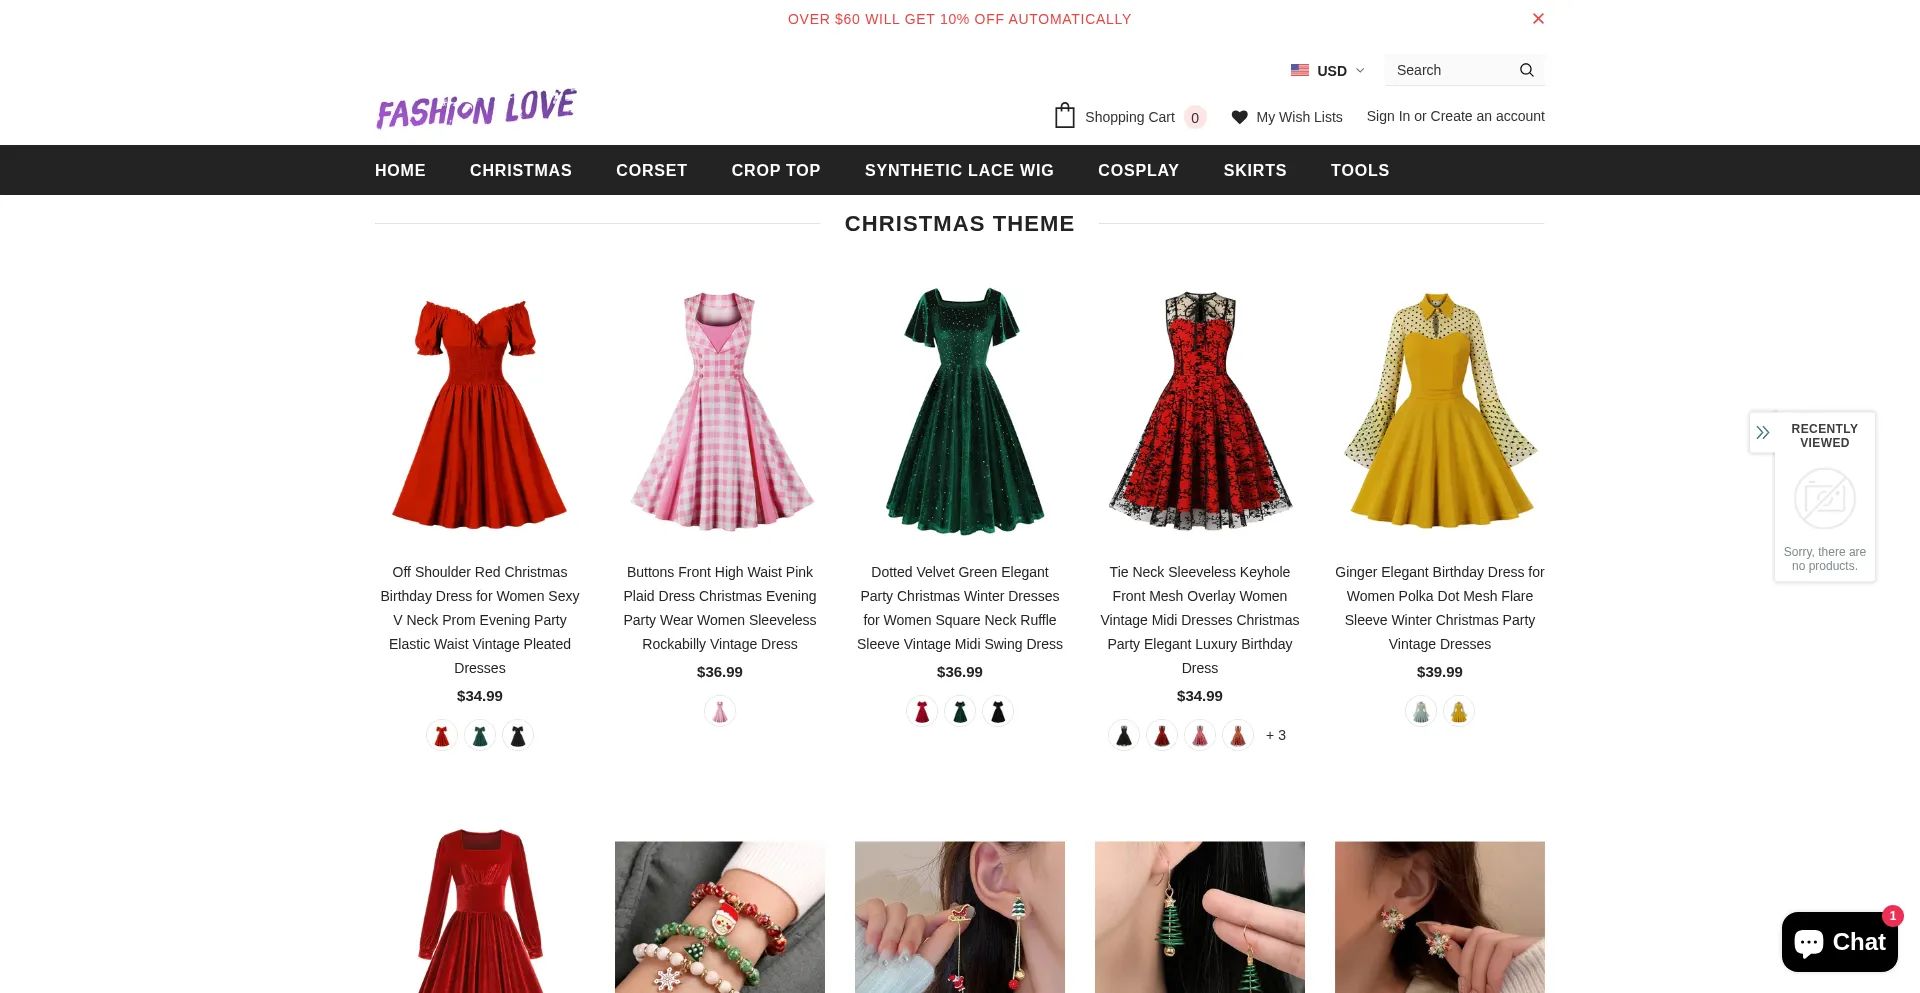Open the shopping cart bag icon
This screenshot has height=993, width=1920.
1064,116
